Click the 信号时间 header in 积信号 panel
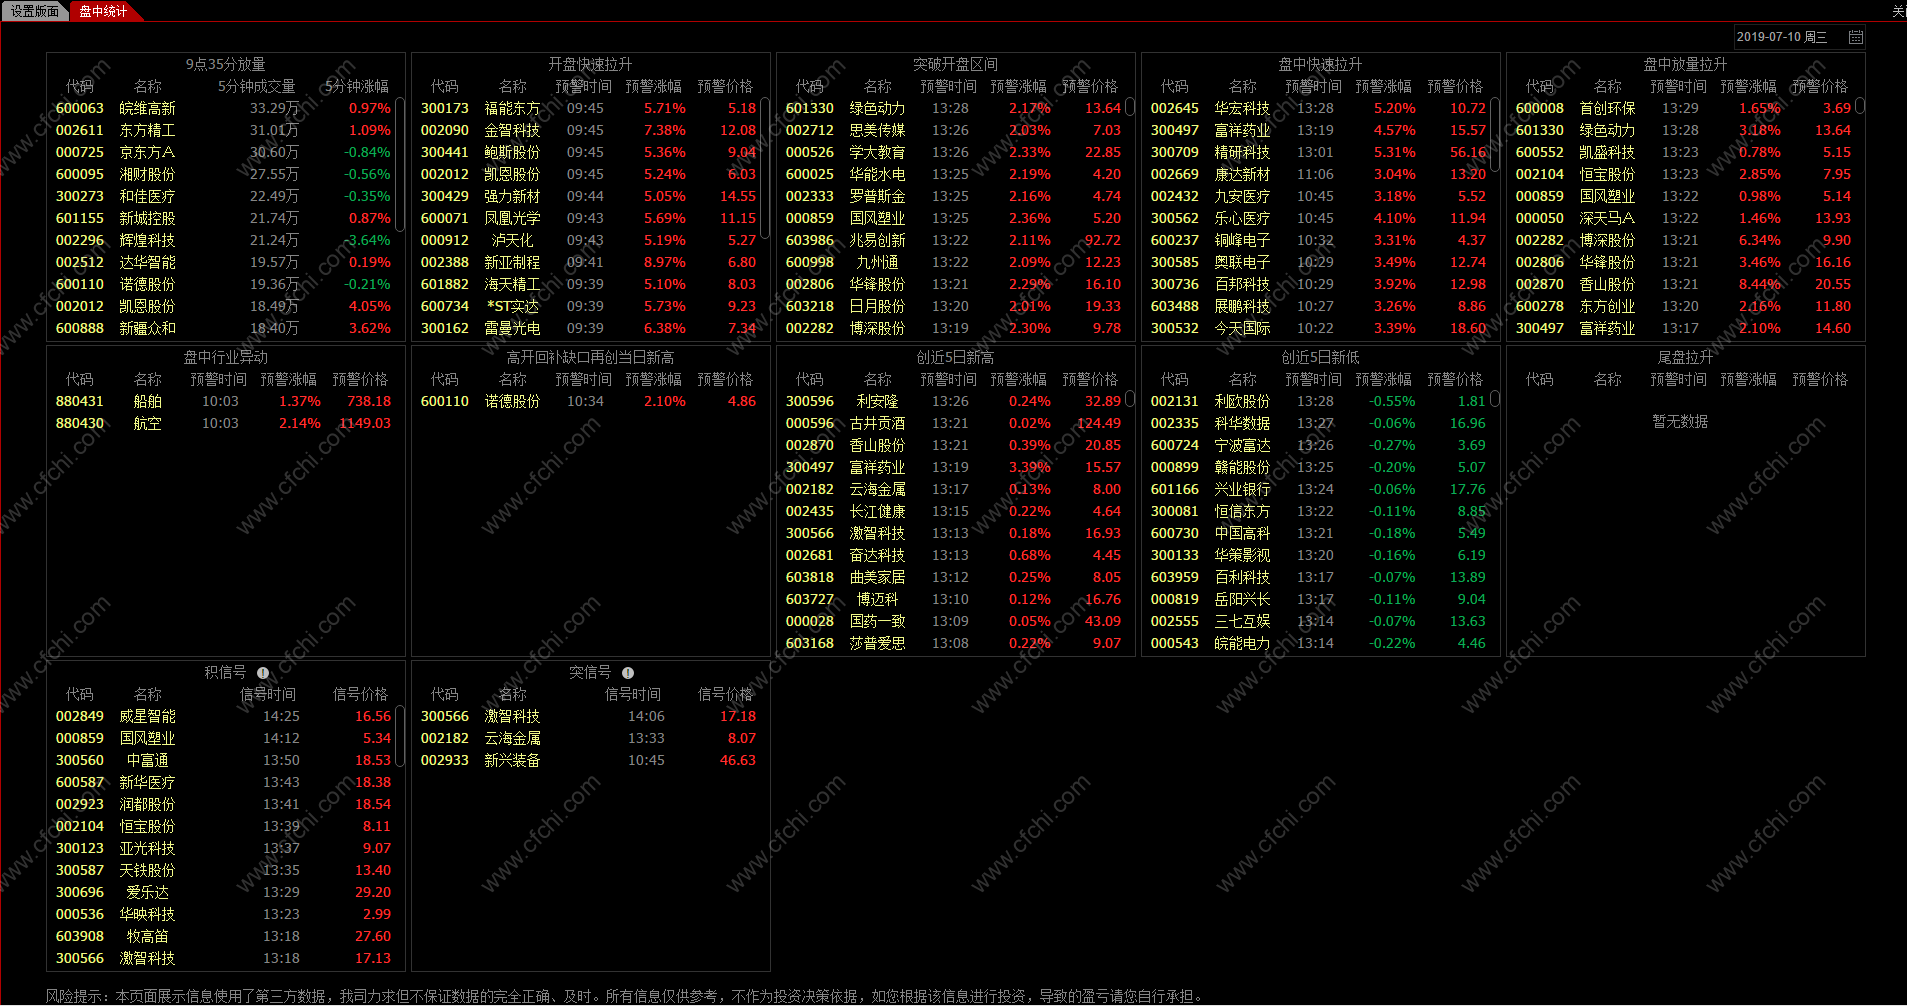Screen dimensions: 1907x1007 [x=268, y=694]
